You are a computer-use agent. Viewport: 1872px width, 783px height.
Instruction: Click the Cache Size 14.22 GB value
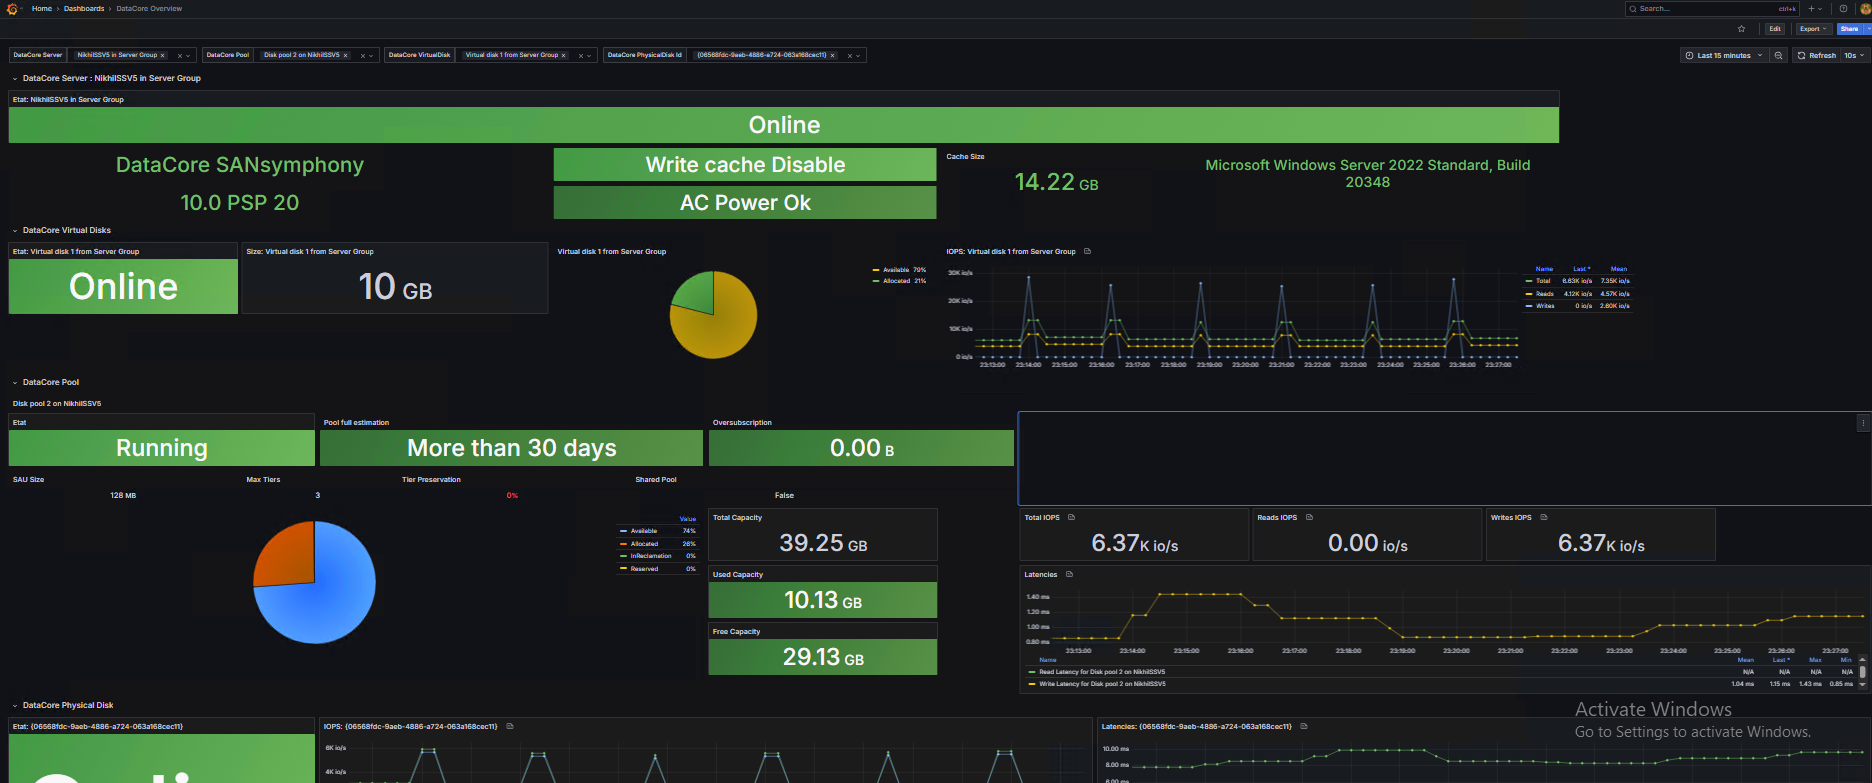pos(1056,182)
